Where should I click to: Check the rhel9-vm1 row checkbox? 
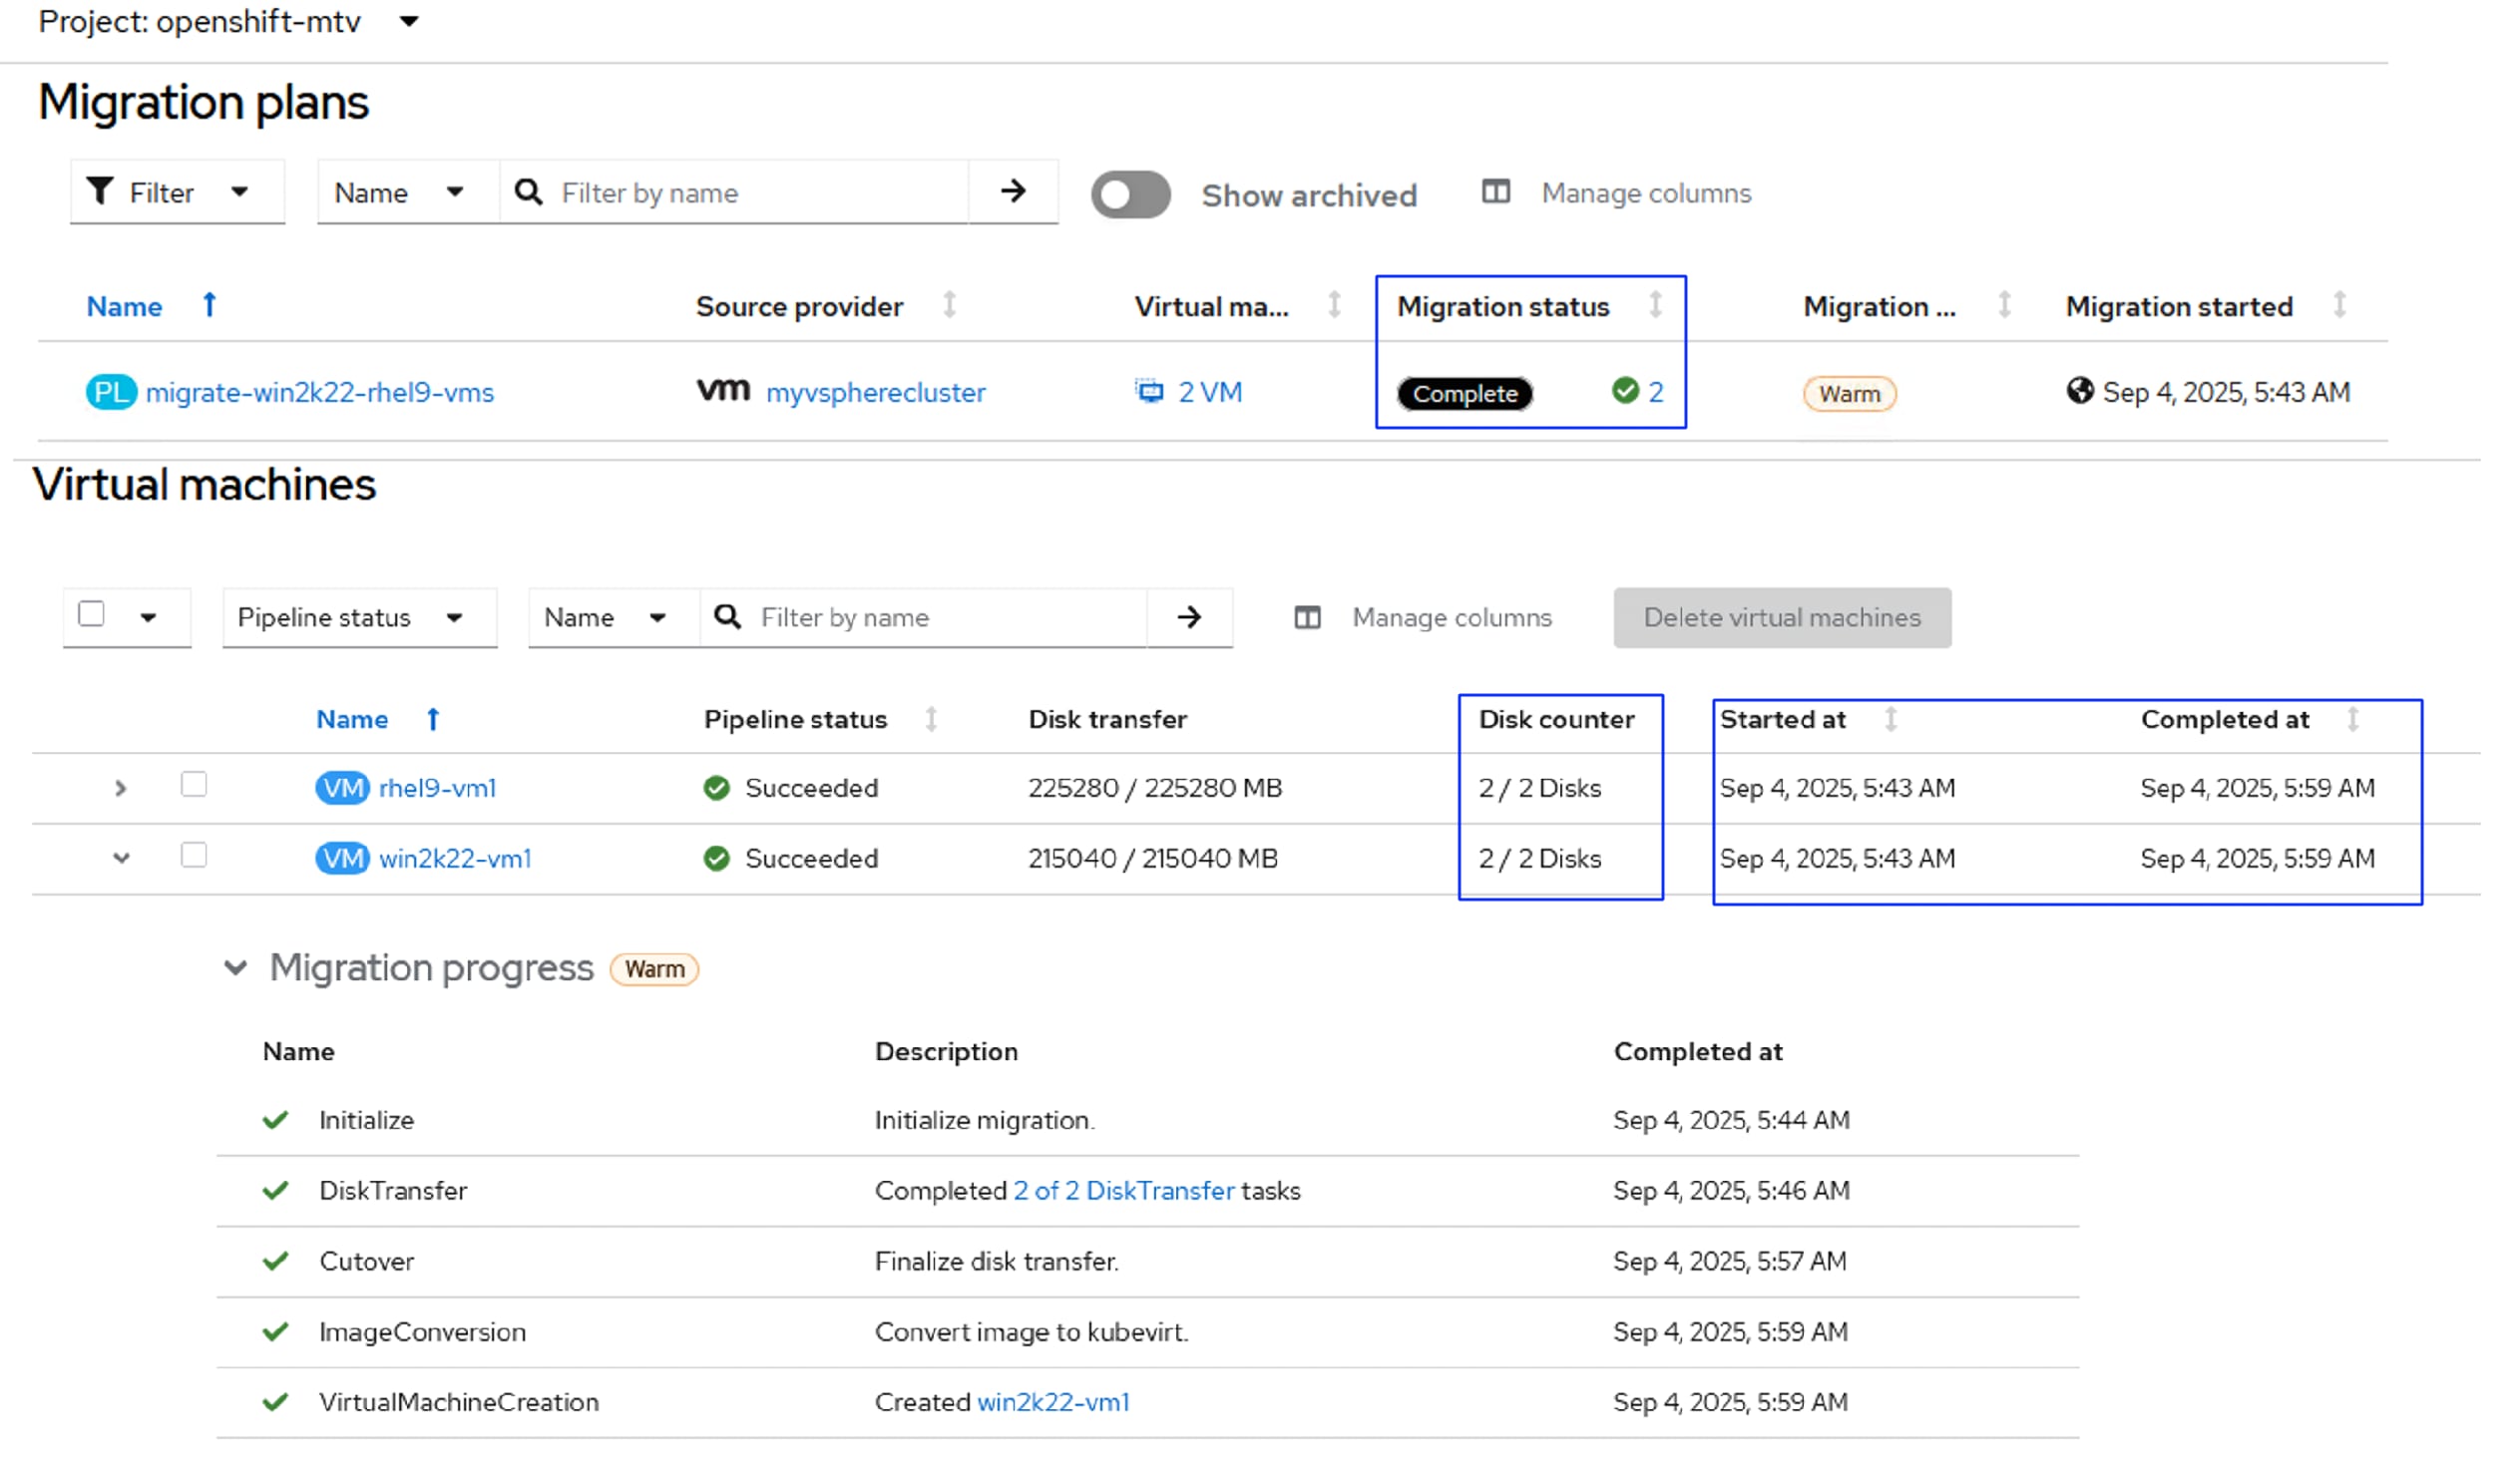(x=194, y=785)
